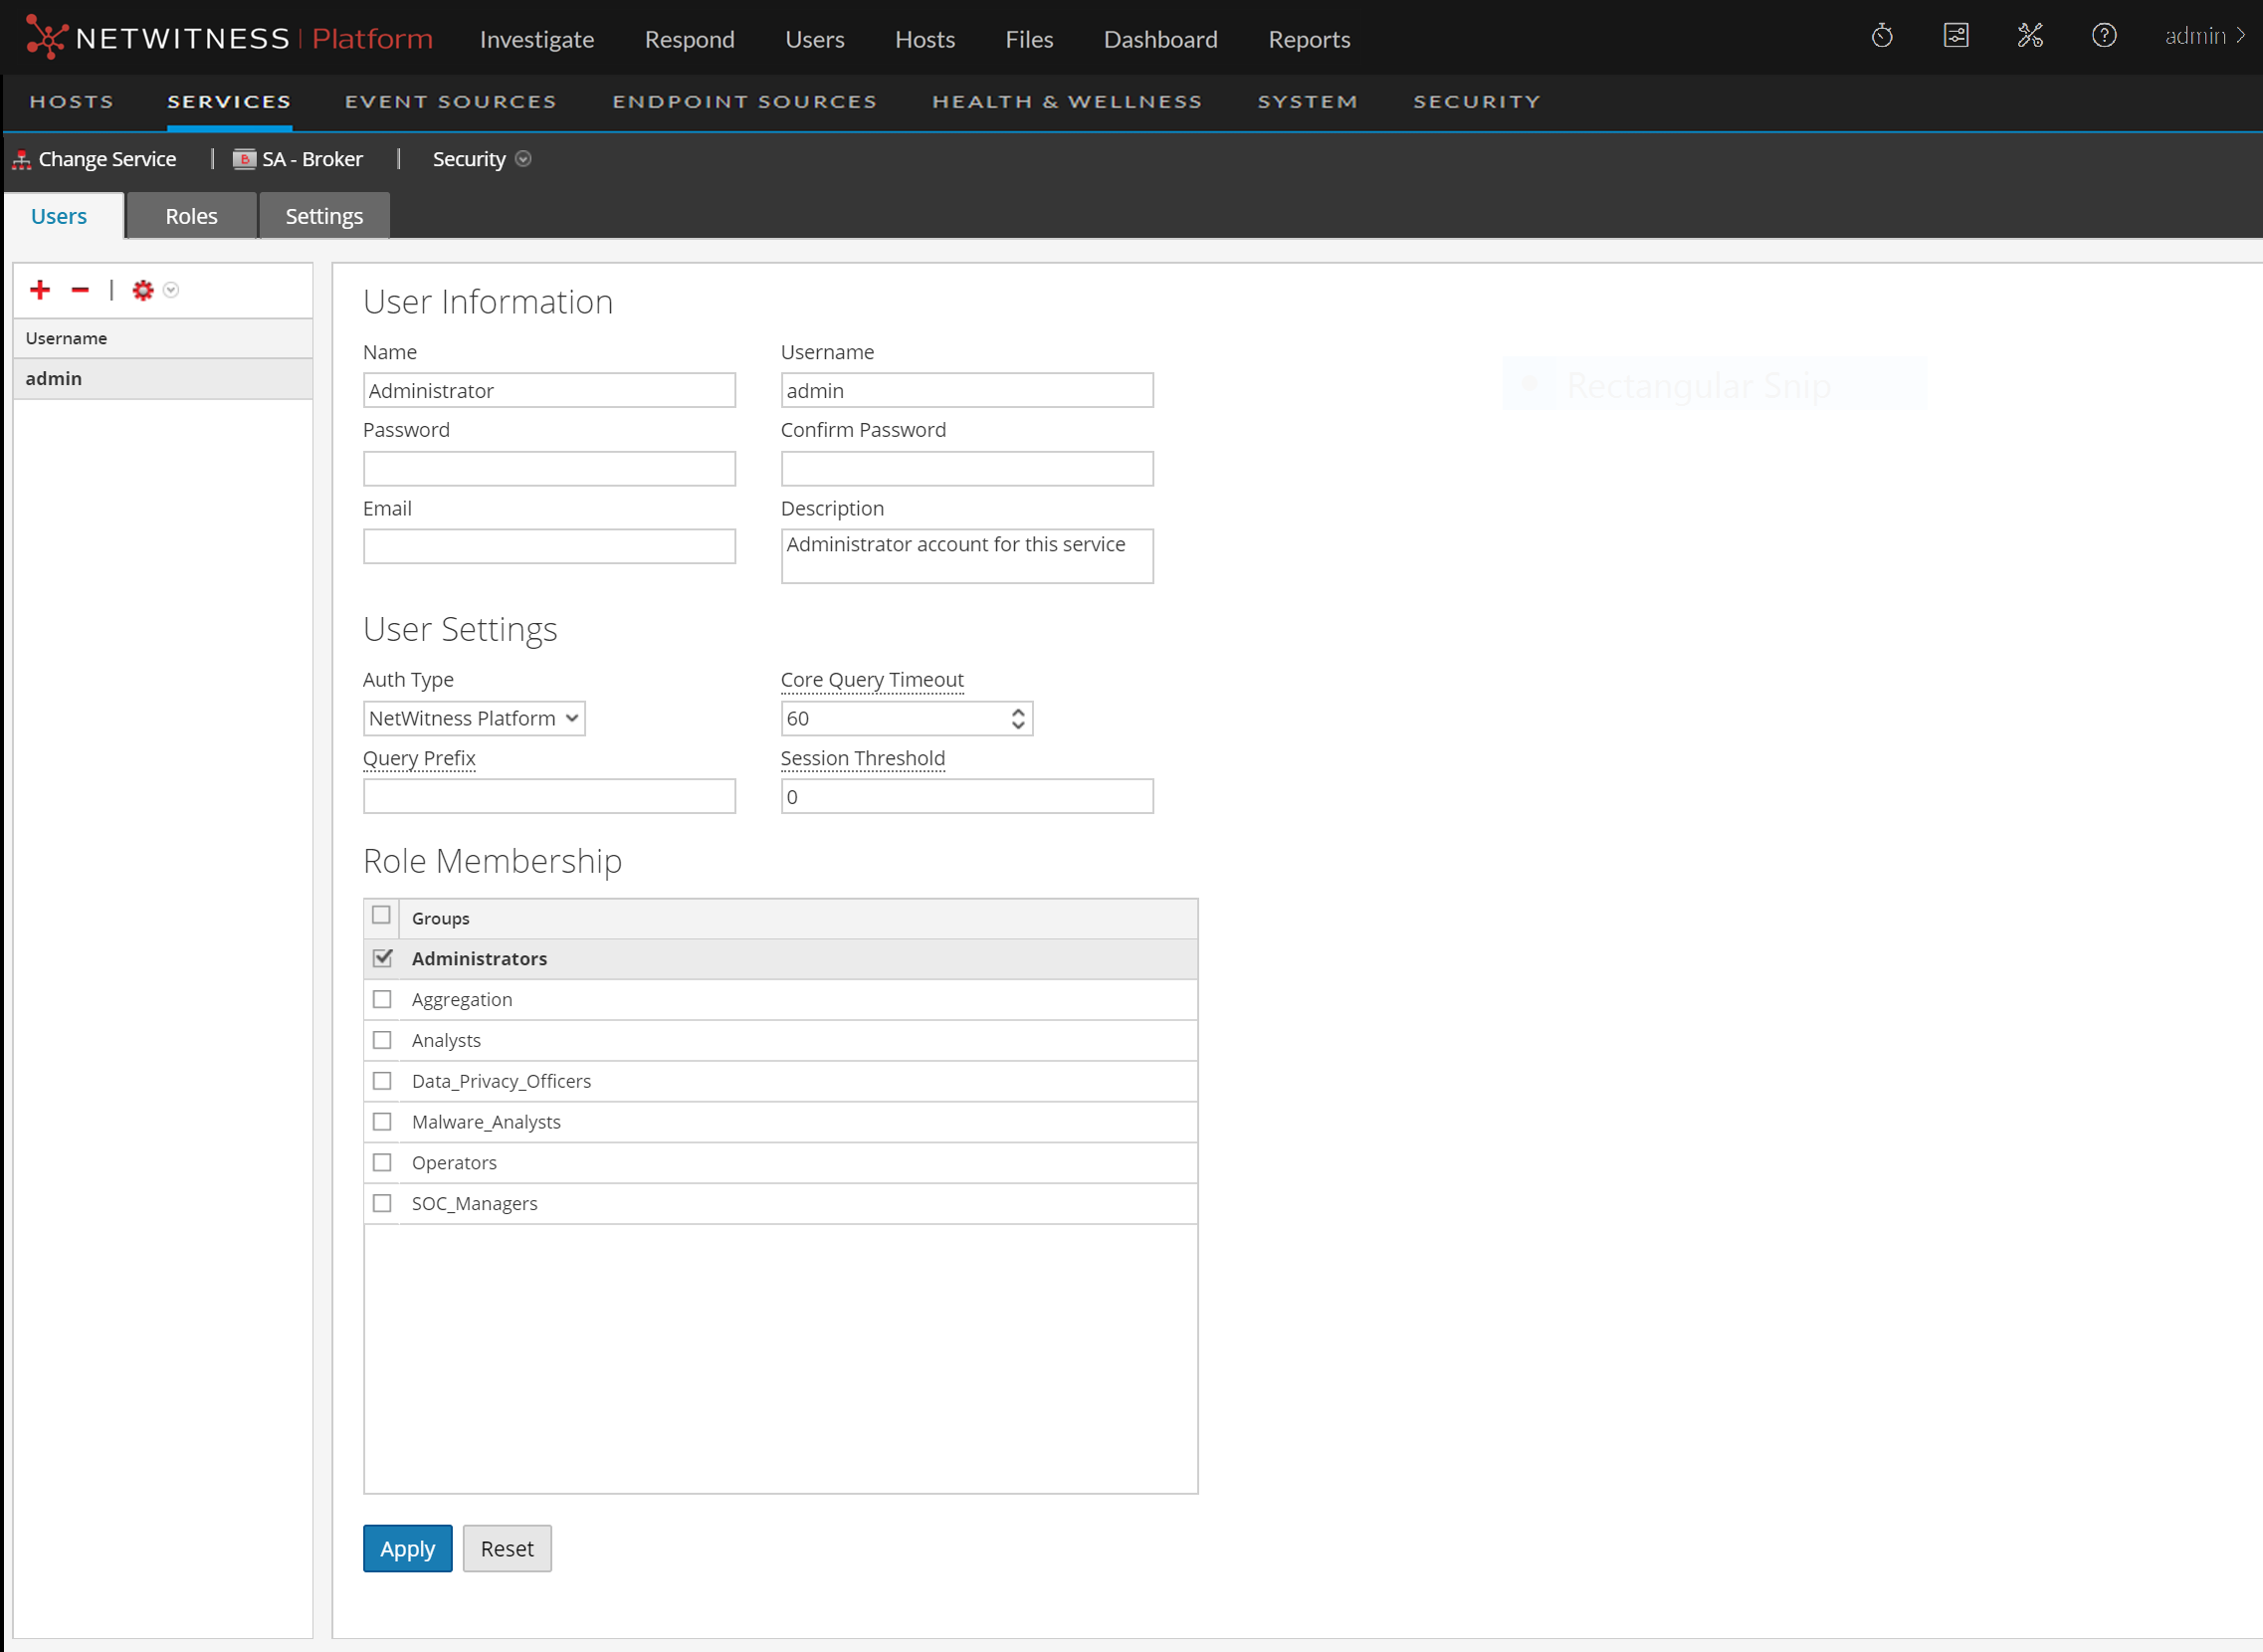Viewport: 2263px width, 1652px height.
Task: Uncheck the Administrators group checkbox
Action: point(382,958)
